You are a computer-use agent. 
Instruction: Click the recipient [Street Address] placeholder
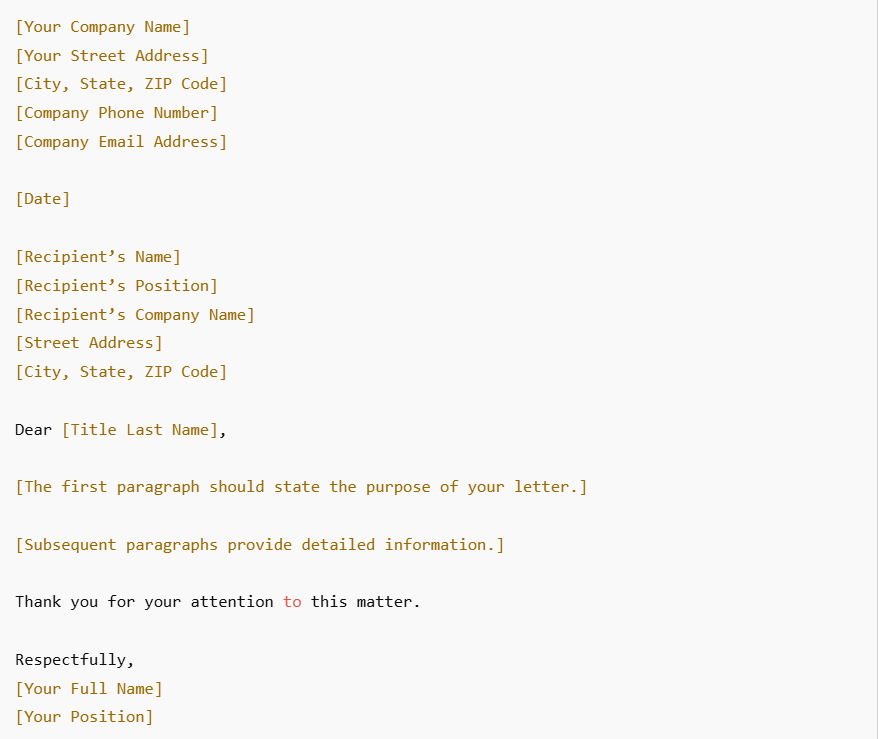coord(89,343)
